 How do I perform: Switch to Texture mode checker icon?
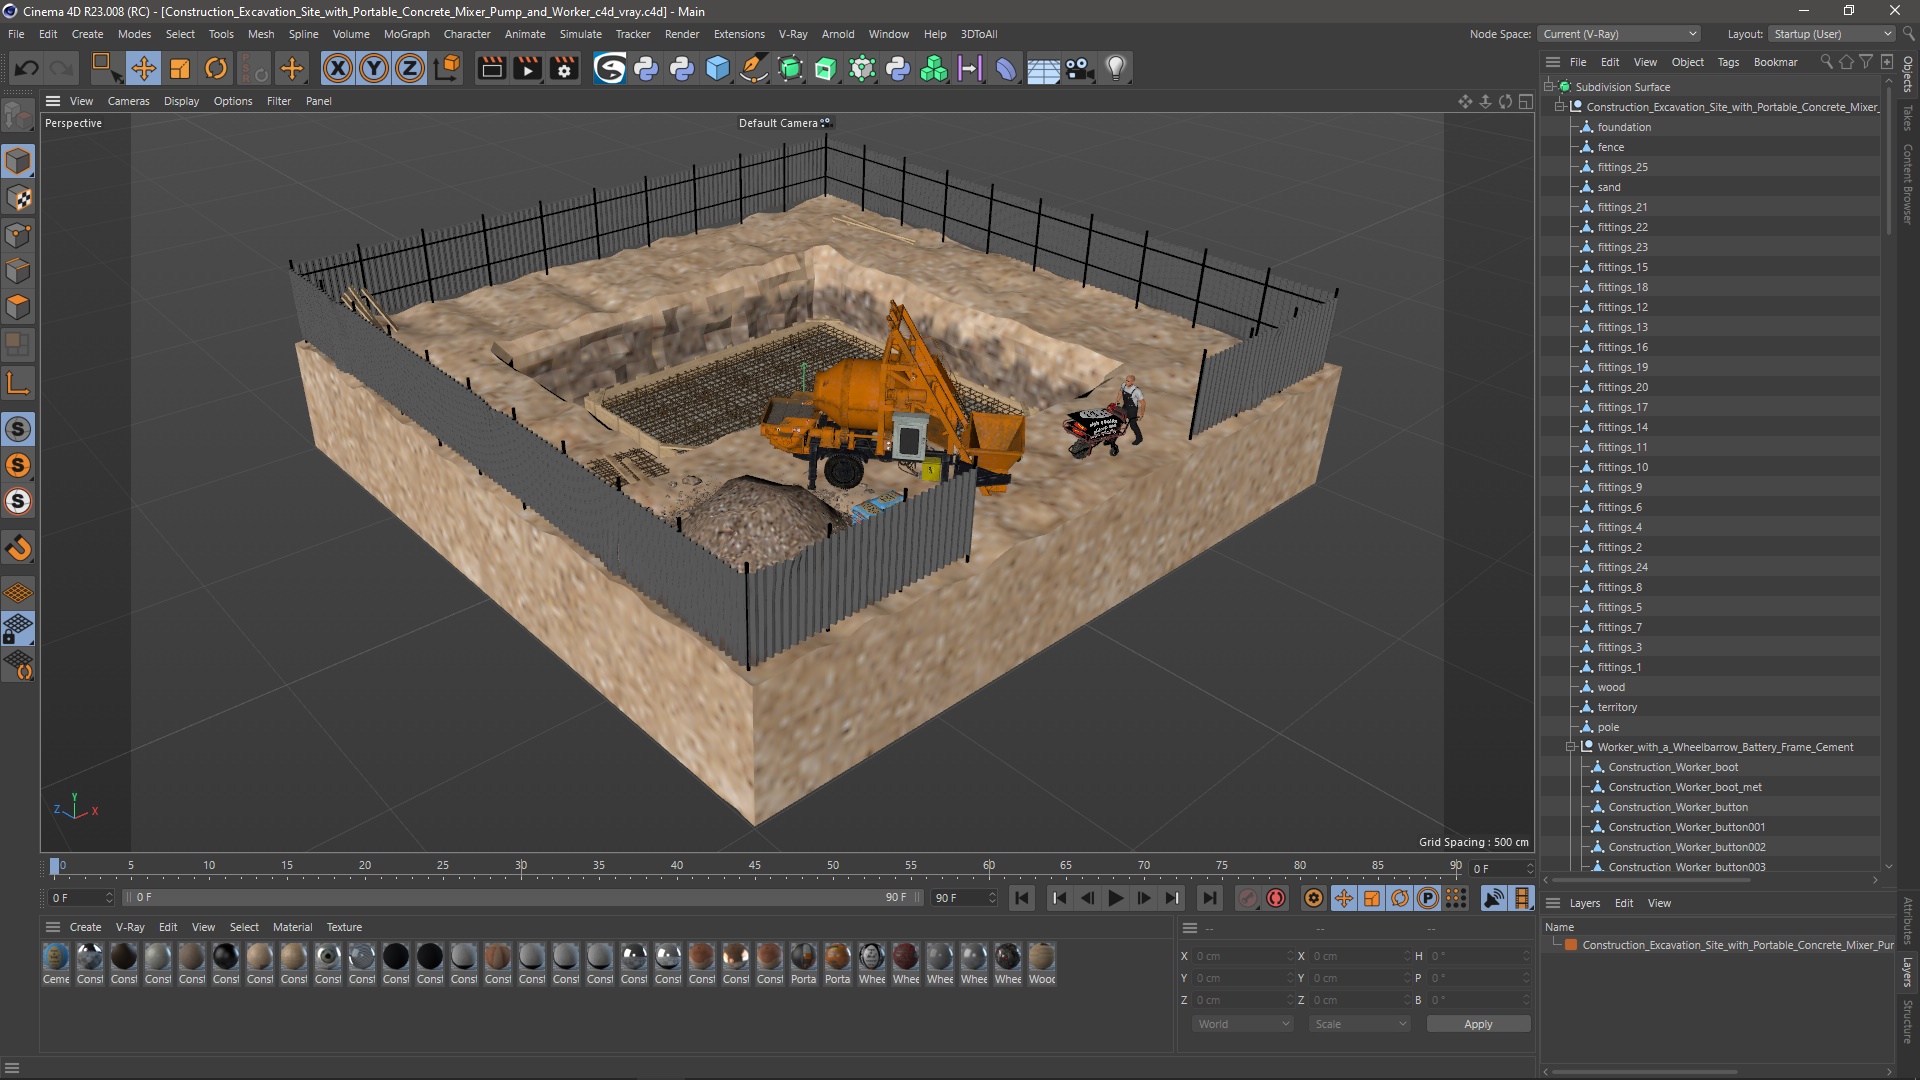tap(18, 198)
